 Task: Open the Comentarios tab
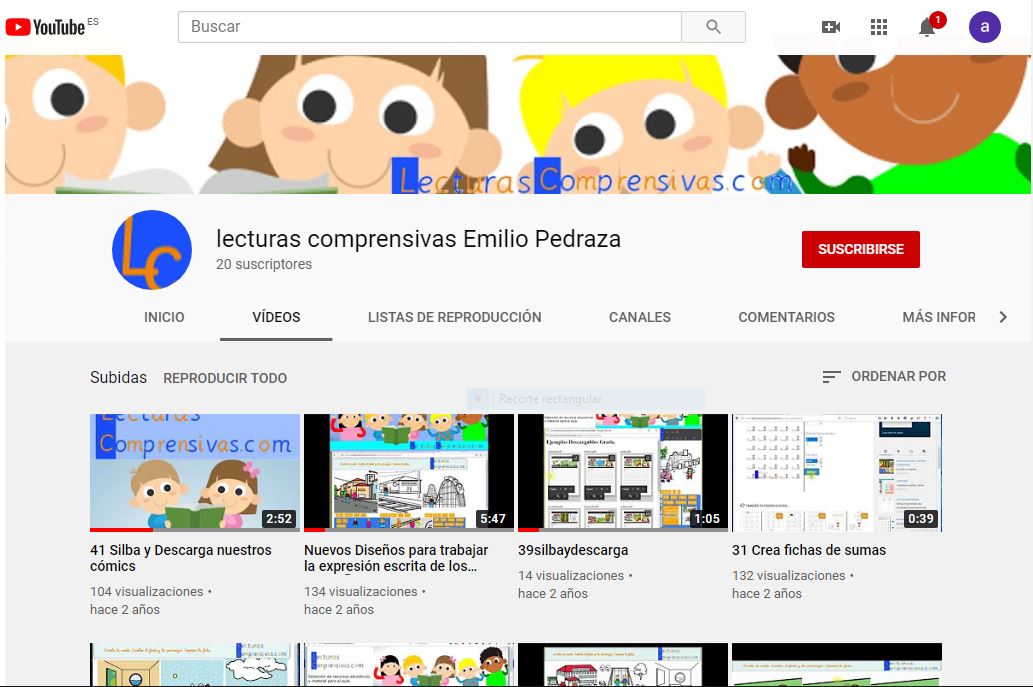[x=787, y=317]
